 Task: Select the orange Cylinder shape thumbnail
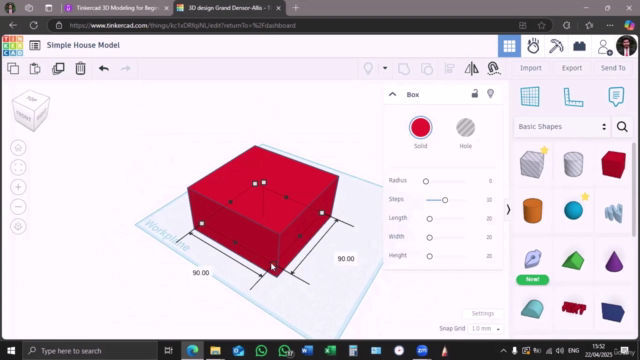[x=533, y=211]
